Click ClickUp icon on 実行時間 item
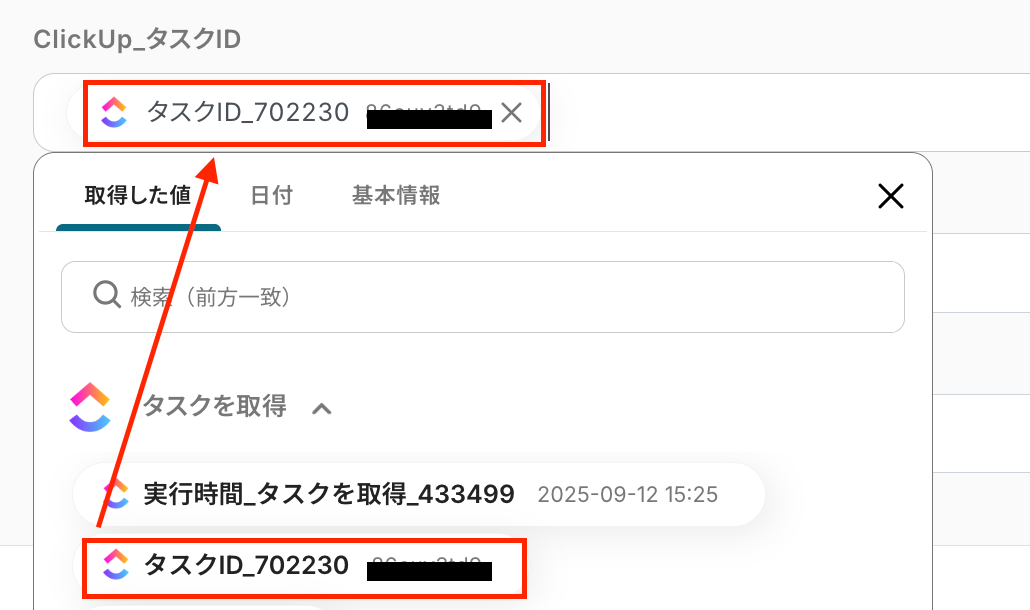Viewport: 1030px width, 610px height. pyautogui.click(x=116, y=494)
